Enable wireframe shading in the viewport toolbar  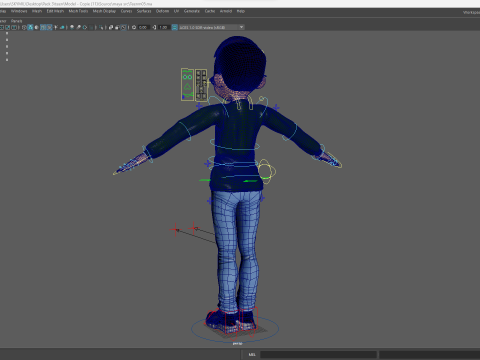24,27
